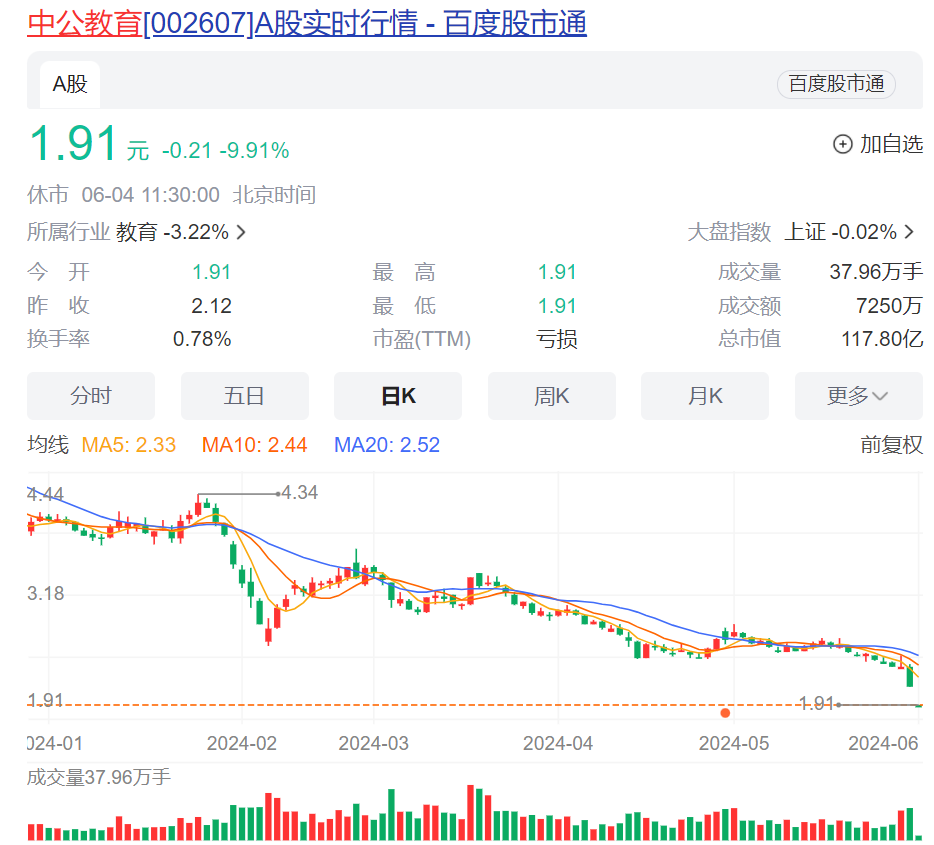Open the 中公教育 title link
934x845 pixels.
85,23
